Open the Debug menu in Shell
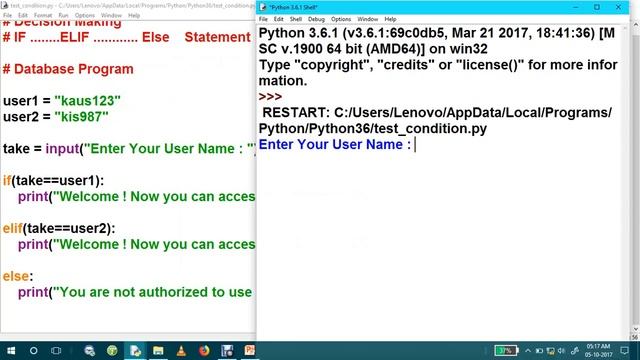 [x=316, y=19]
